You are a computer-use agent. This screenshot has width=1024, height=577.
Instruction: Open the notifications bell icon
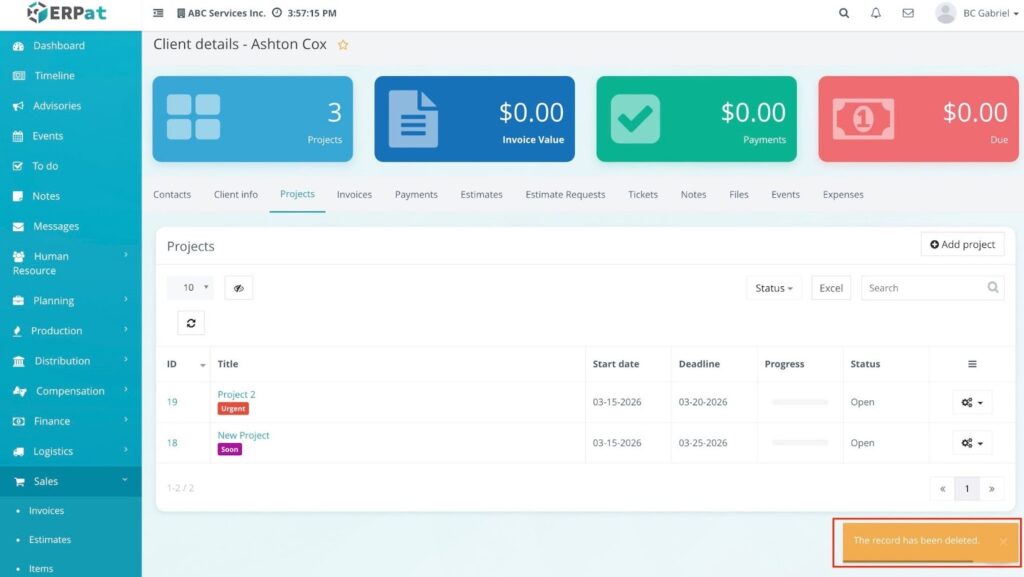click(x=876, y=13)
